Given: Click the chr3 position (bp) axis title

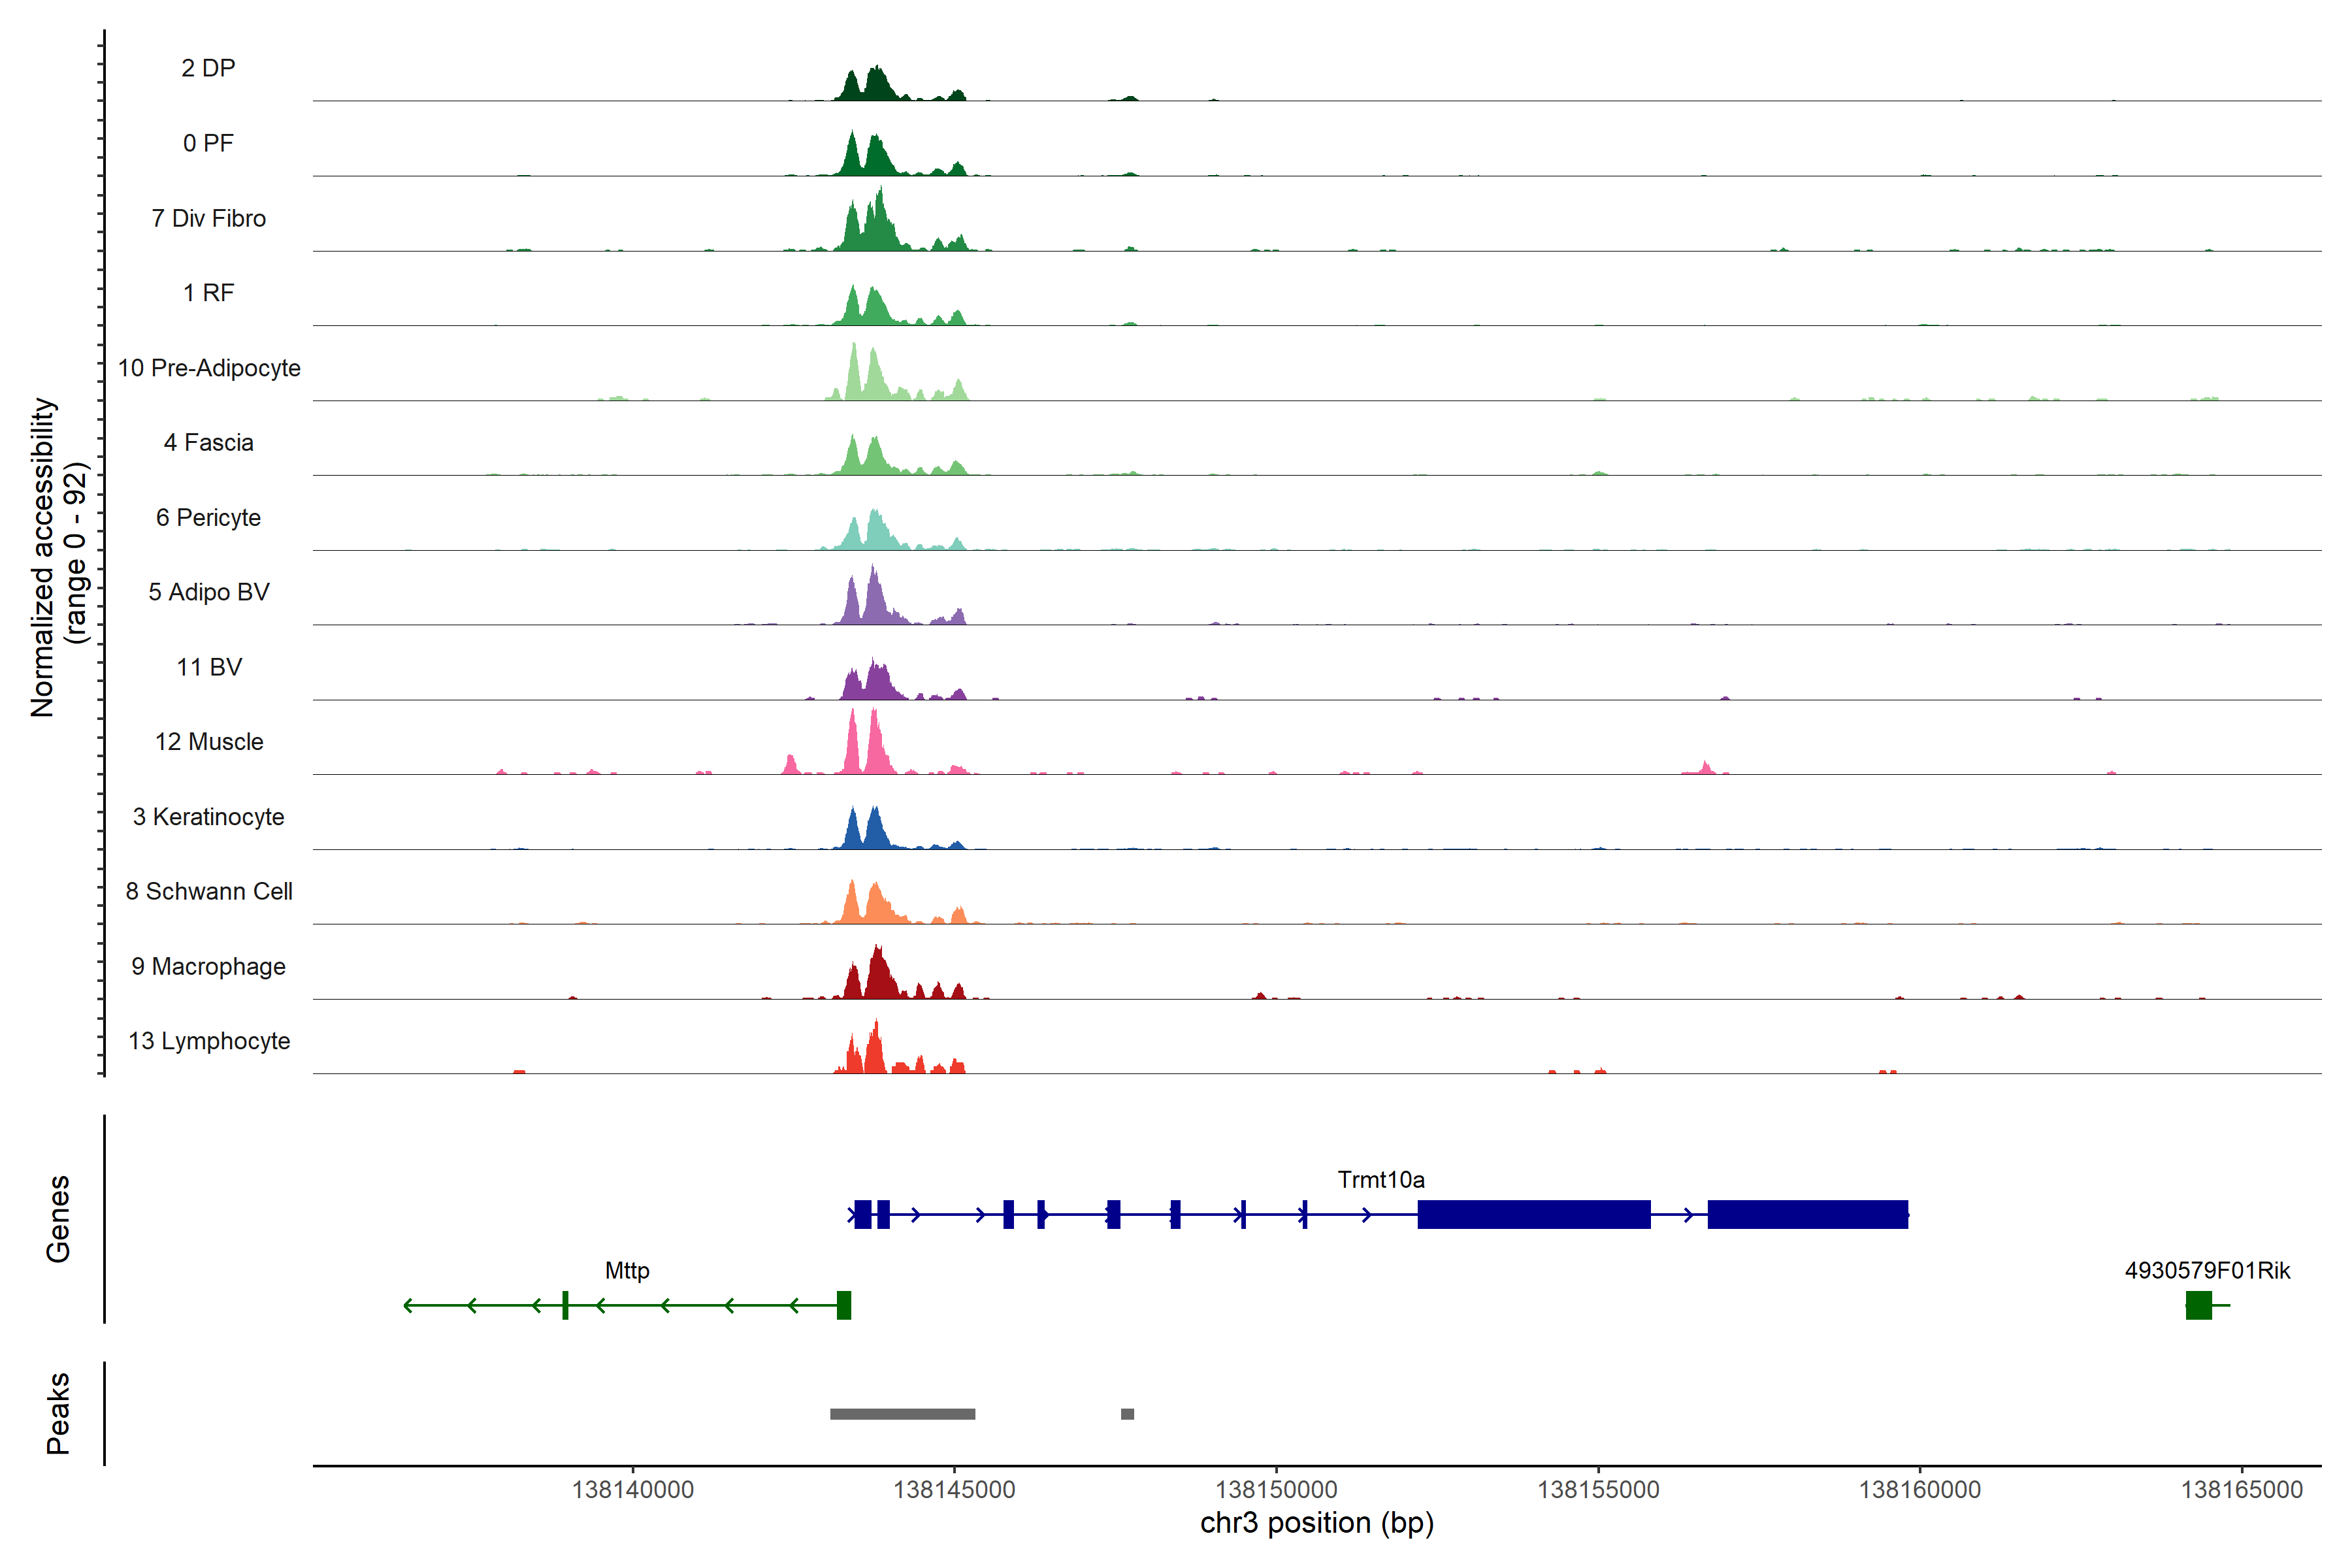Looking at the screenshot, I should point(1316,1523).
